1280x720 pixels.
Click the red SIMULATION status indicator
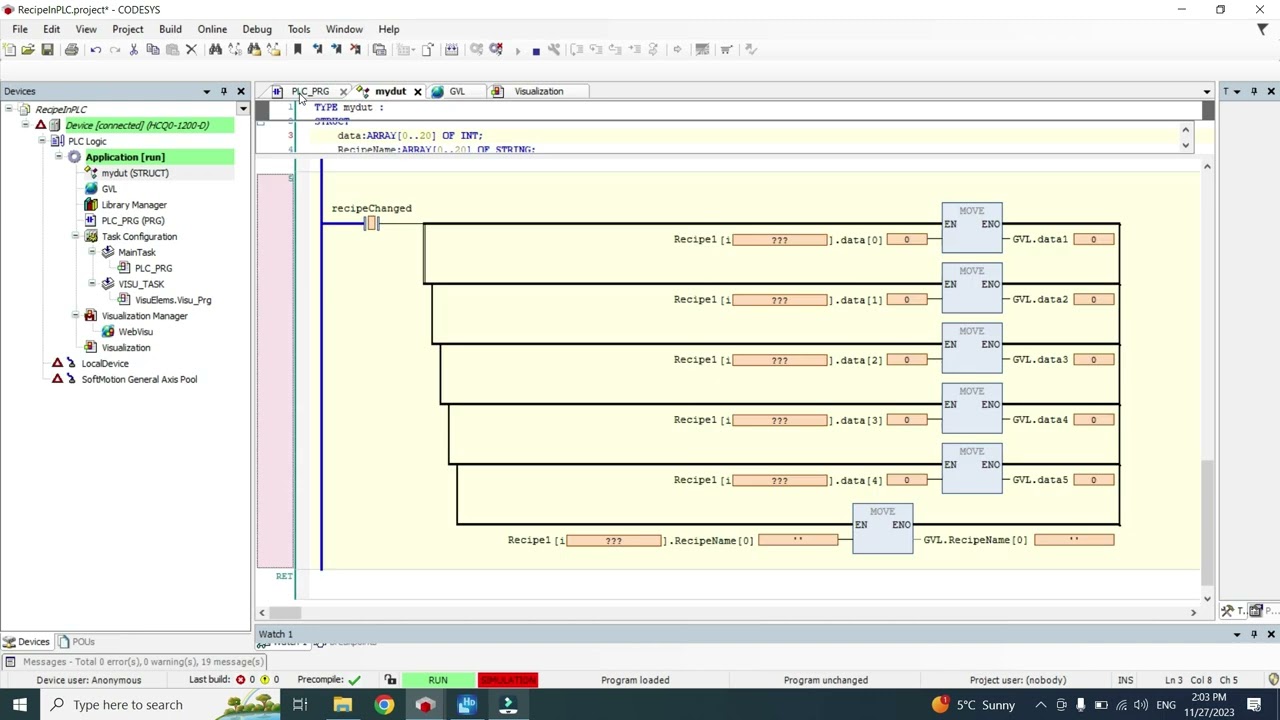(x=508, y=680)
